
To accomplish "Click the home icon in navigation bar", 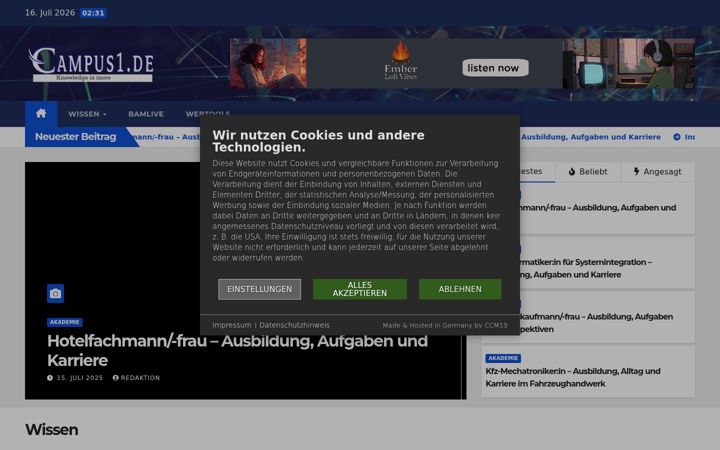I will coord(41,113).
